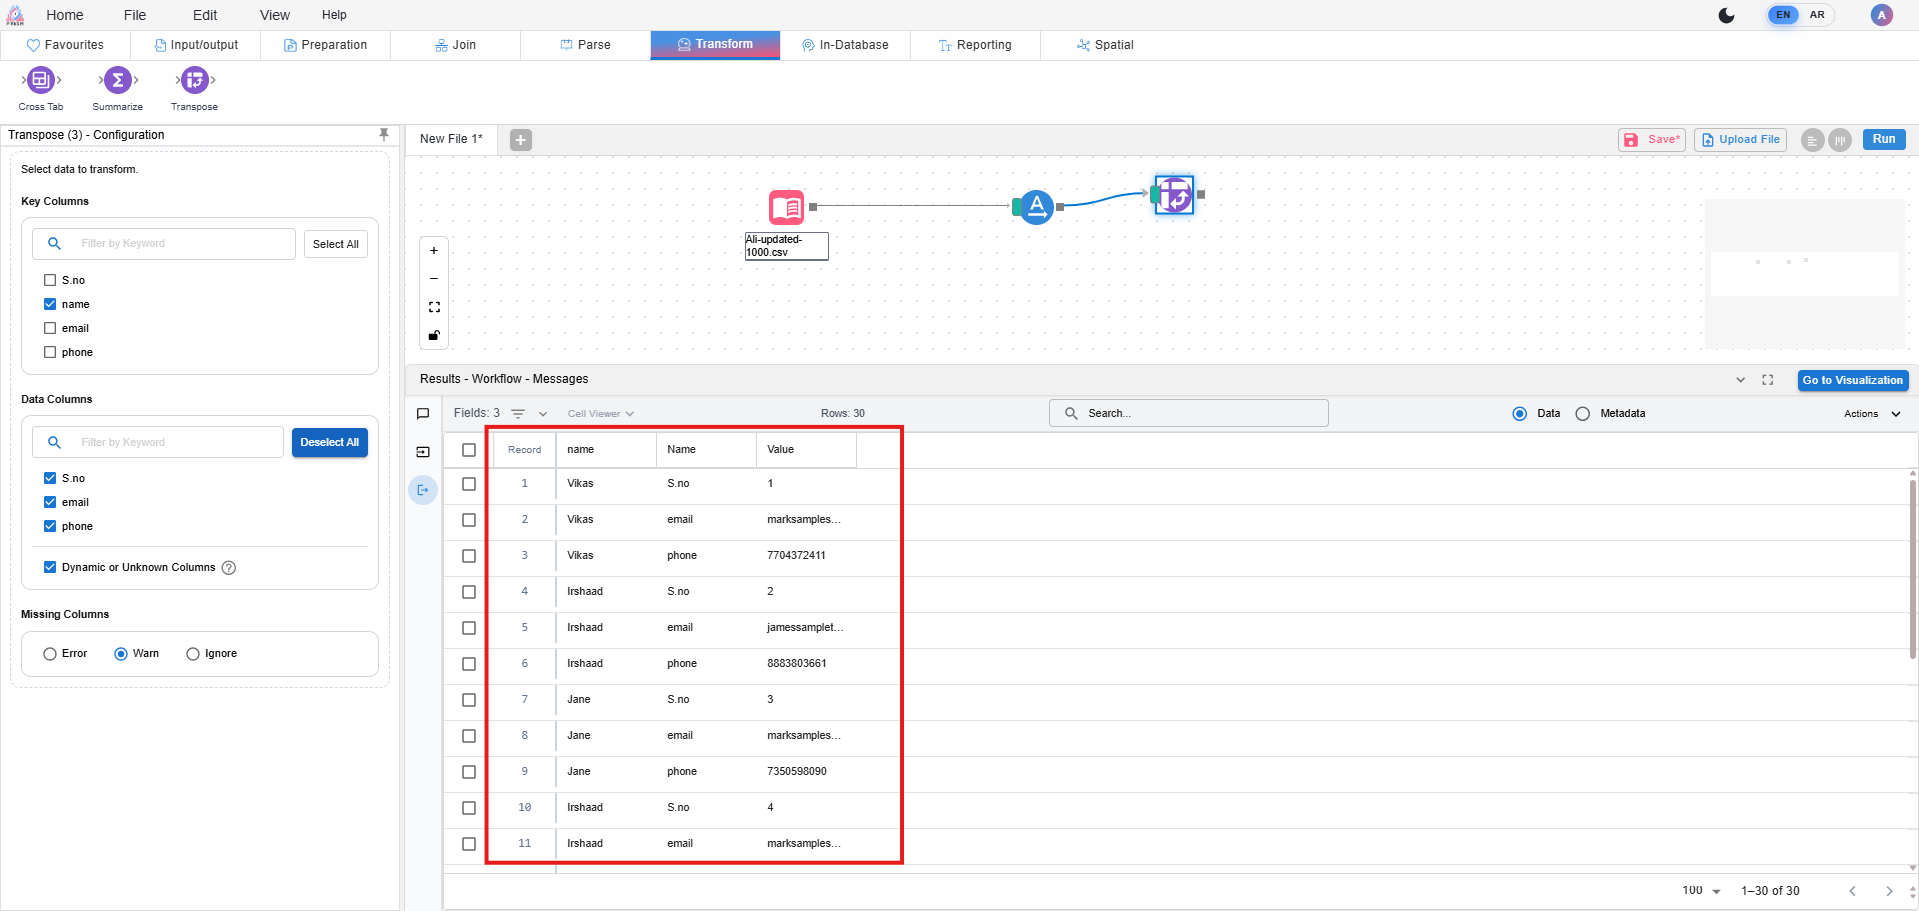1919x911 pixels.
Task: Select the Error missing columns option
Action: pos(50,654)
